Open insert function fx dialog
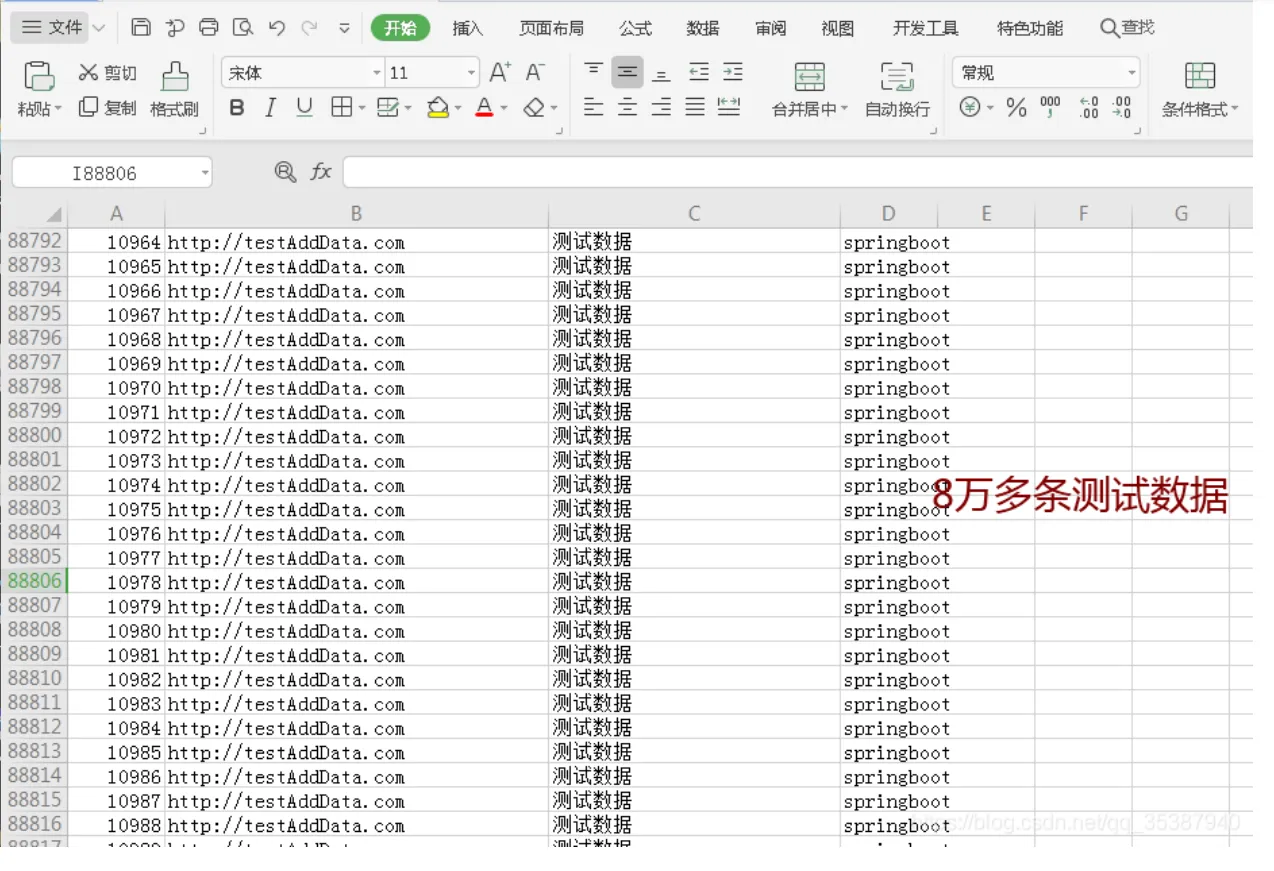The width and height of the screenshot is (1274, 871). [x=320, y=172]
